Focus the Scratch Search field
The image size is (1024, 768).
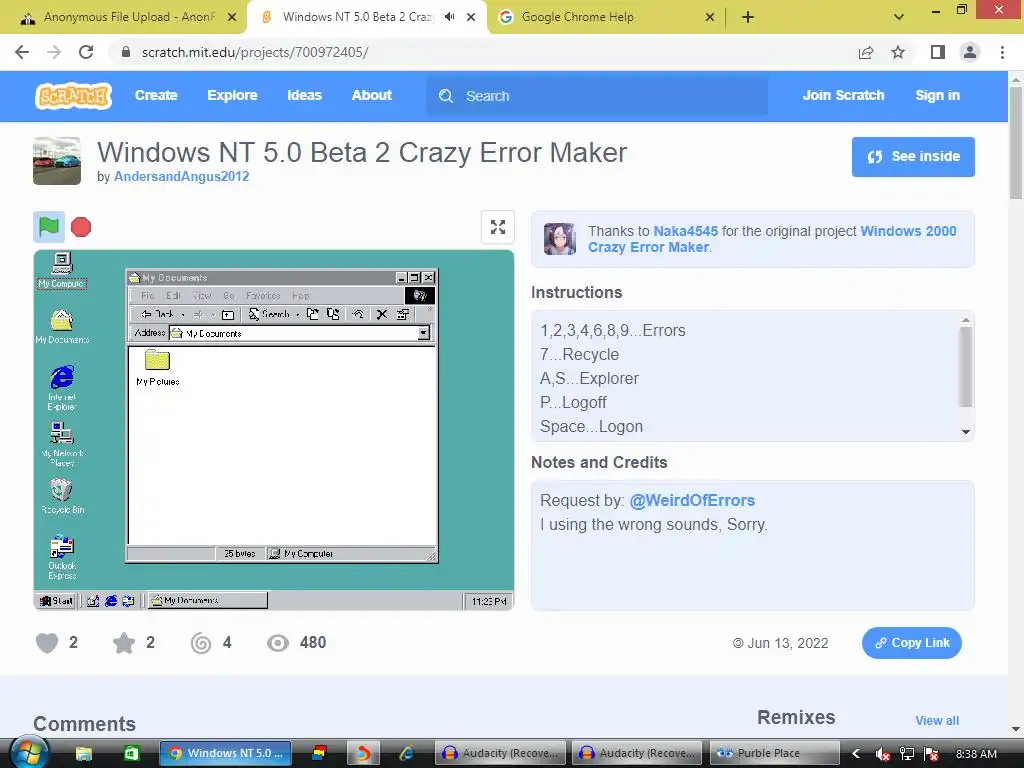(x=597, y=96)
